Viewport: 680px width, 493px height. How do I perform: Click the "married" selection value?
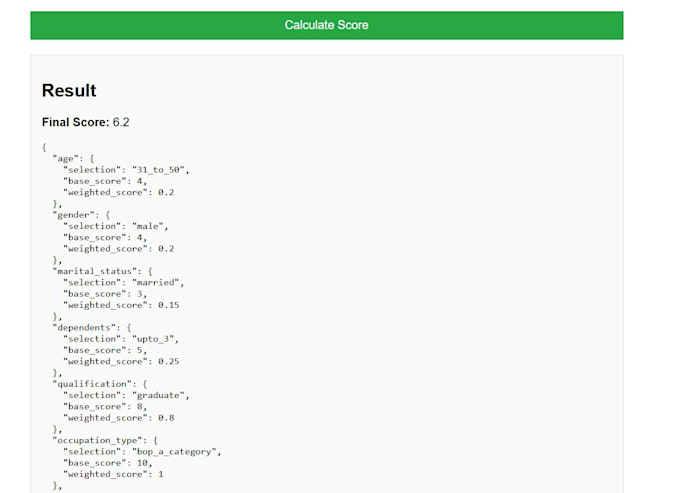click(x=156, y=283)
